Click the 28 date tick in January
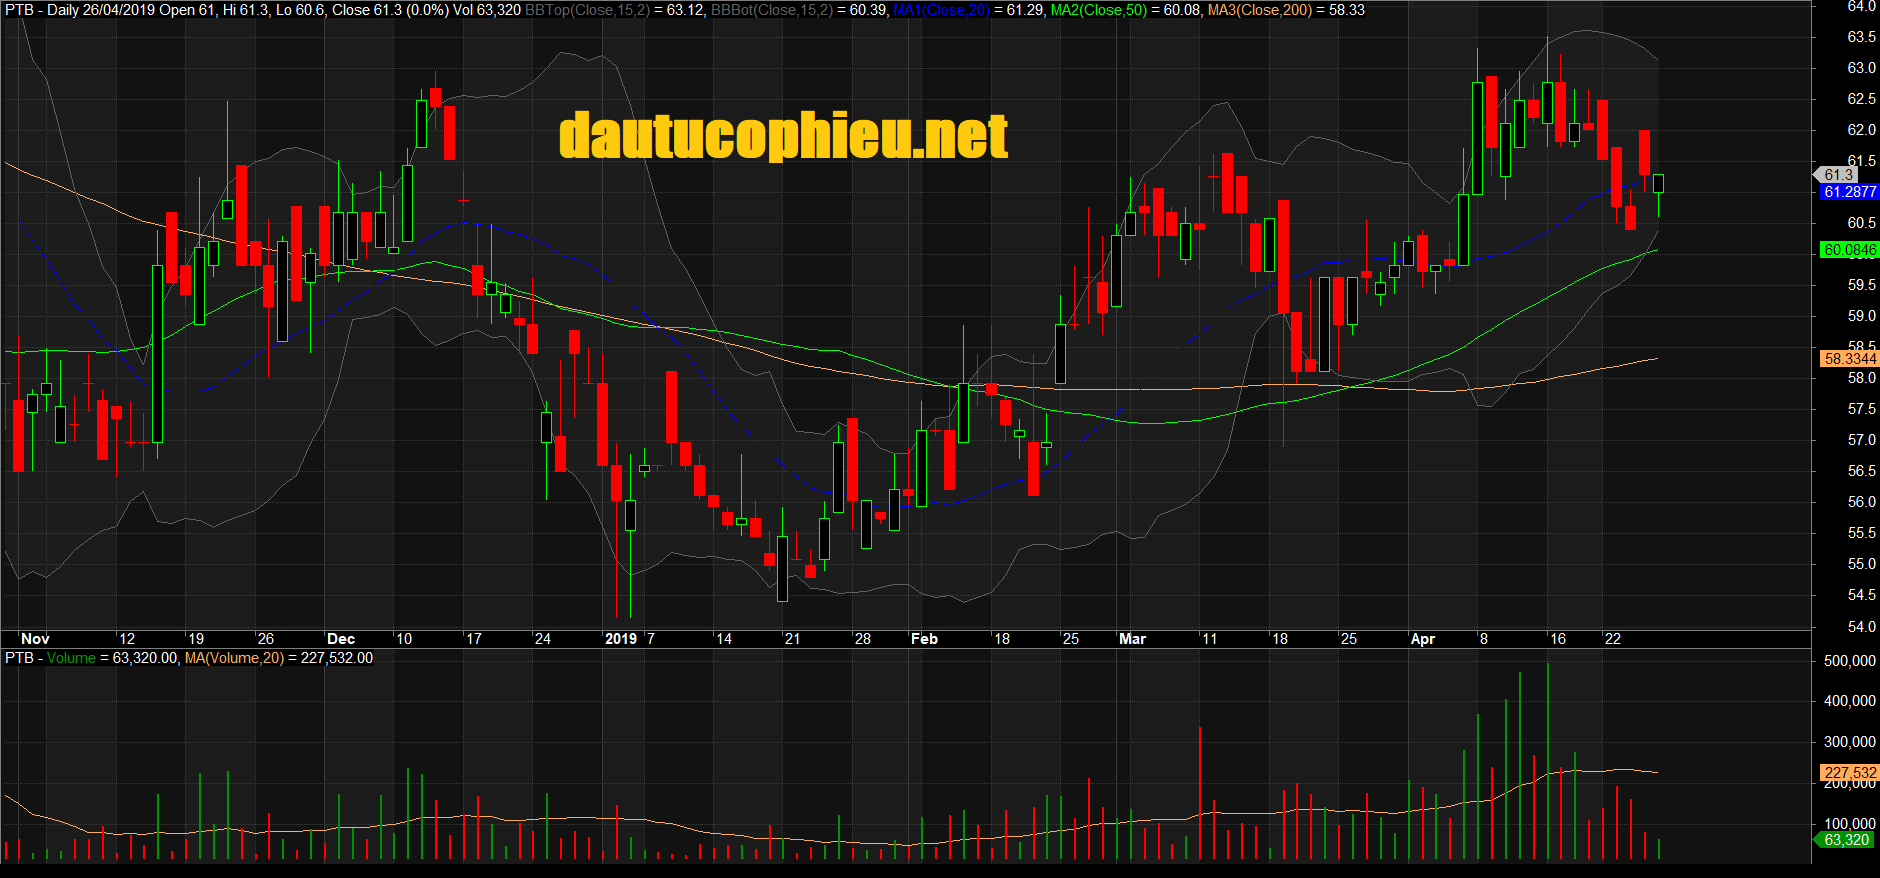The width and height of the screenshot is (1880, 878). tap(862, 639)
